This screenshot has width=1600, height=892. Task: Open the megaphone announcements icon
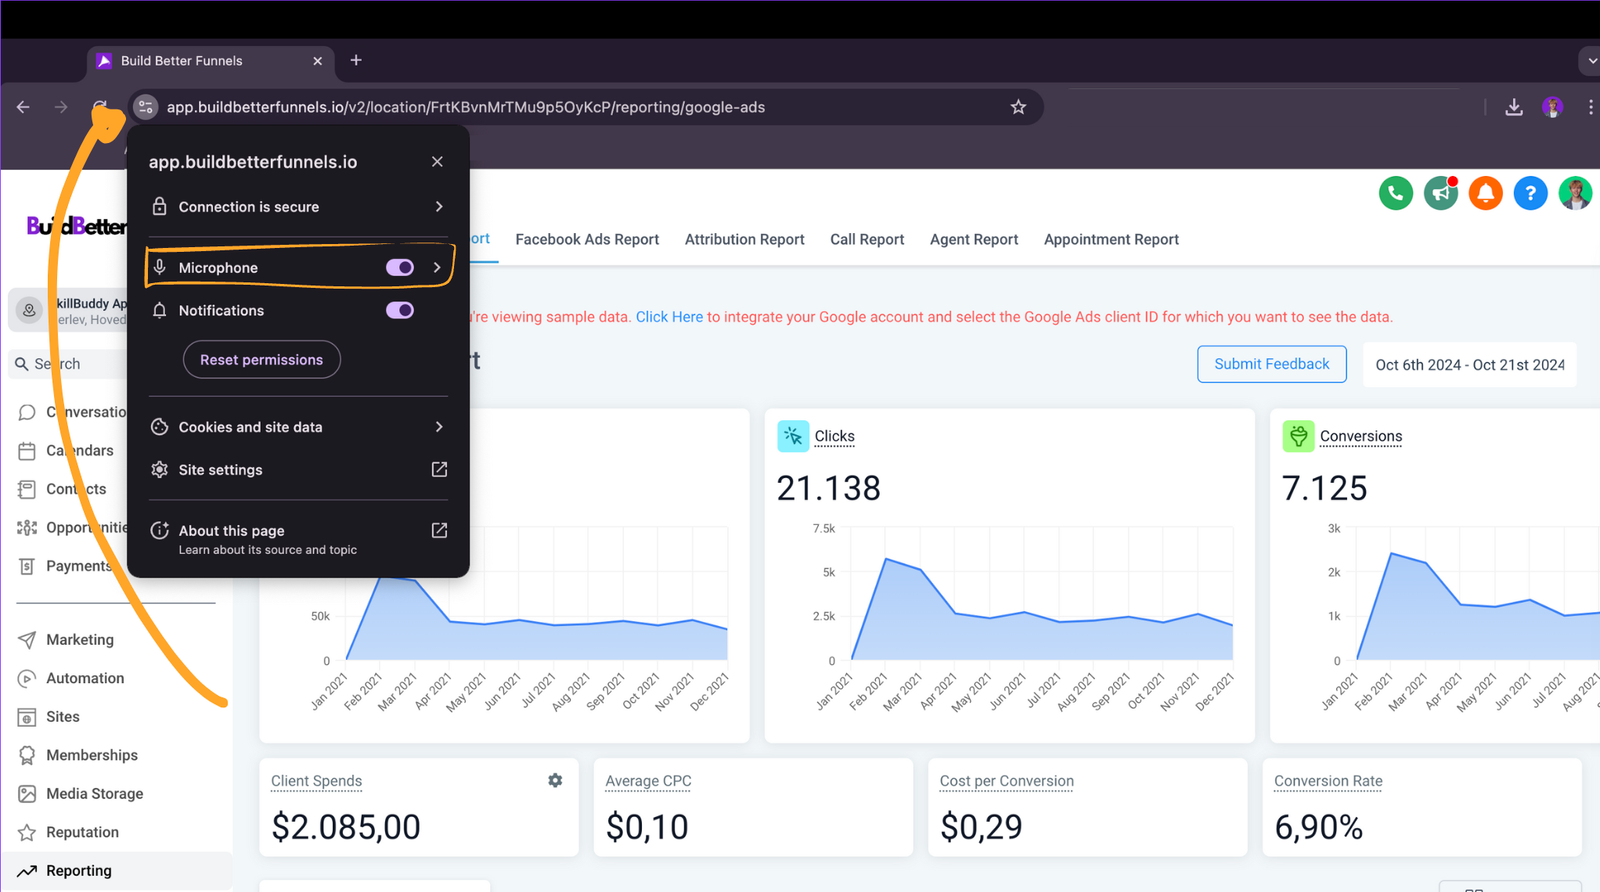click(1440, 193)
